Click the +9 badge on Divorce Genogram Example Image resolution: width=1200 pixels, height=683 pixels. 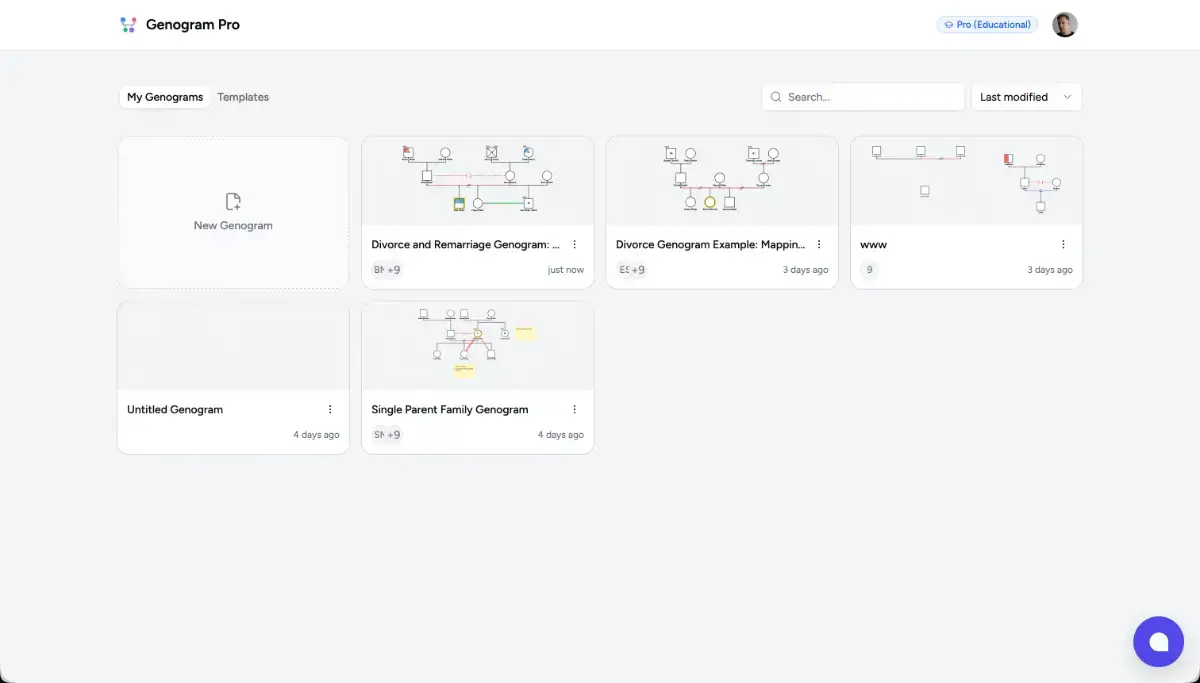pyautogui.click(x=638, y=270)
